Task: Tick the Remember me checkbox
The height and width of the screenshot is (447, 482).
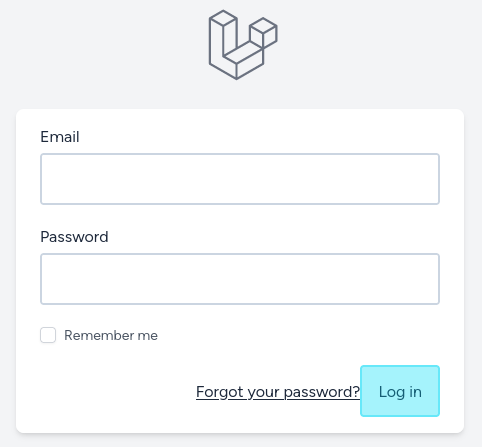Action: pos(48,335)
